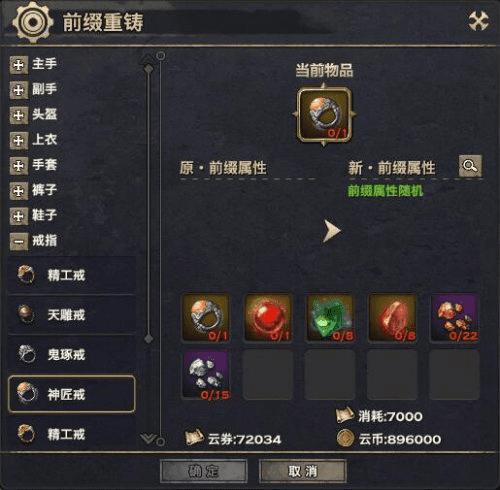Expand the 副手 category

point(19,90)
